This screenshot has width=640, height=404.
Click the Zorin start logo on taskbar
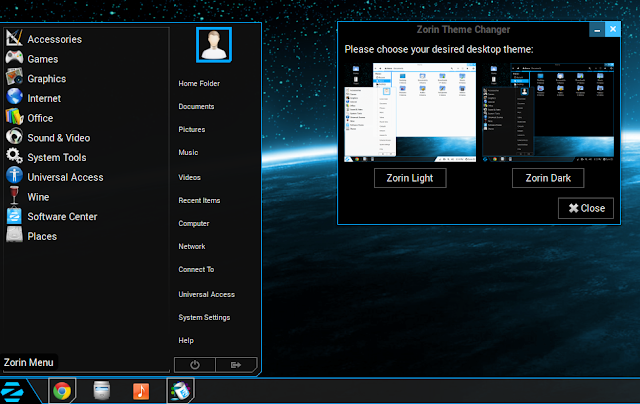click(x=12, y=391)
